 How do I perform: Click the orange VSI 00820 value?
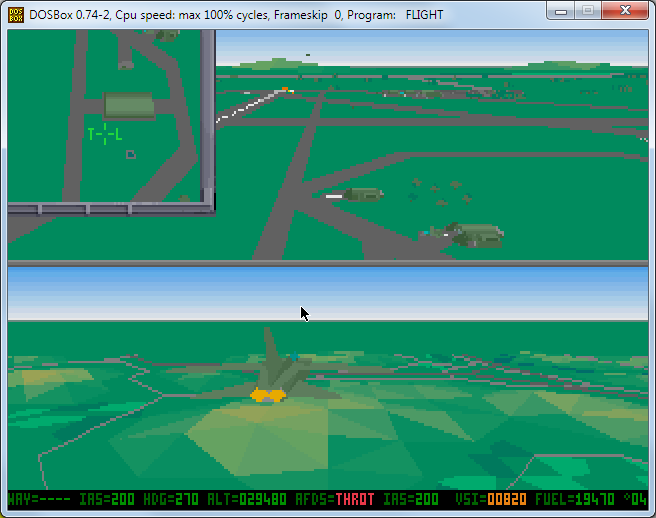point(506,498)
